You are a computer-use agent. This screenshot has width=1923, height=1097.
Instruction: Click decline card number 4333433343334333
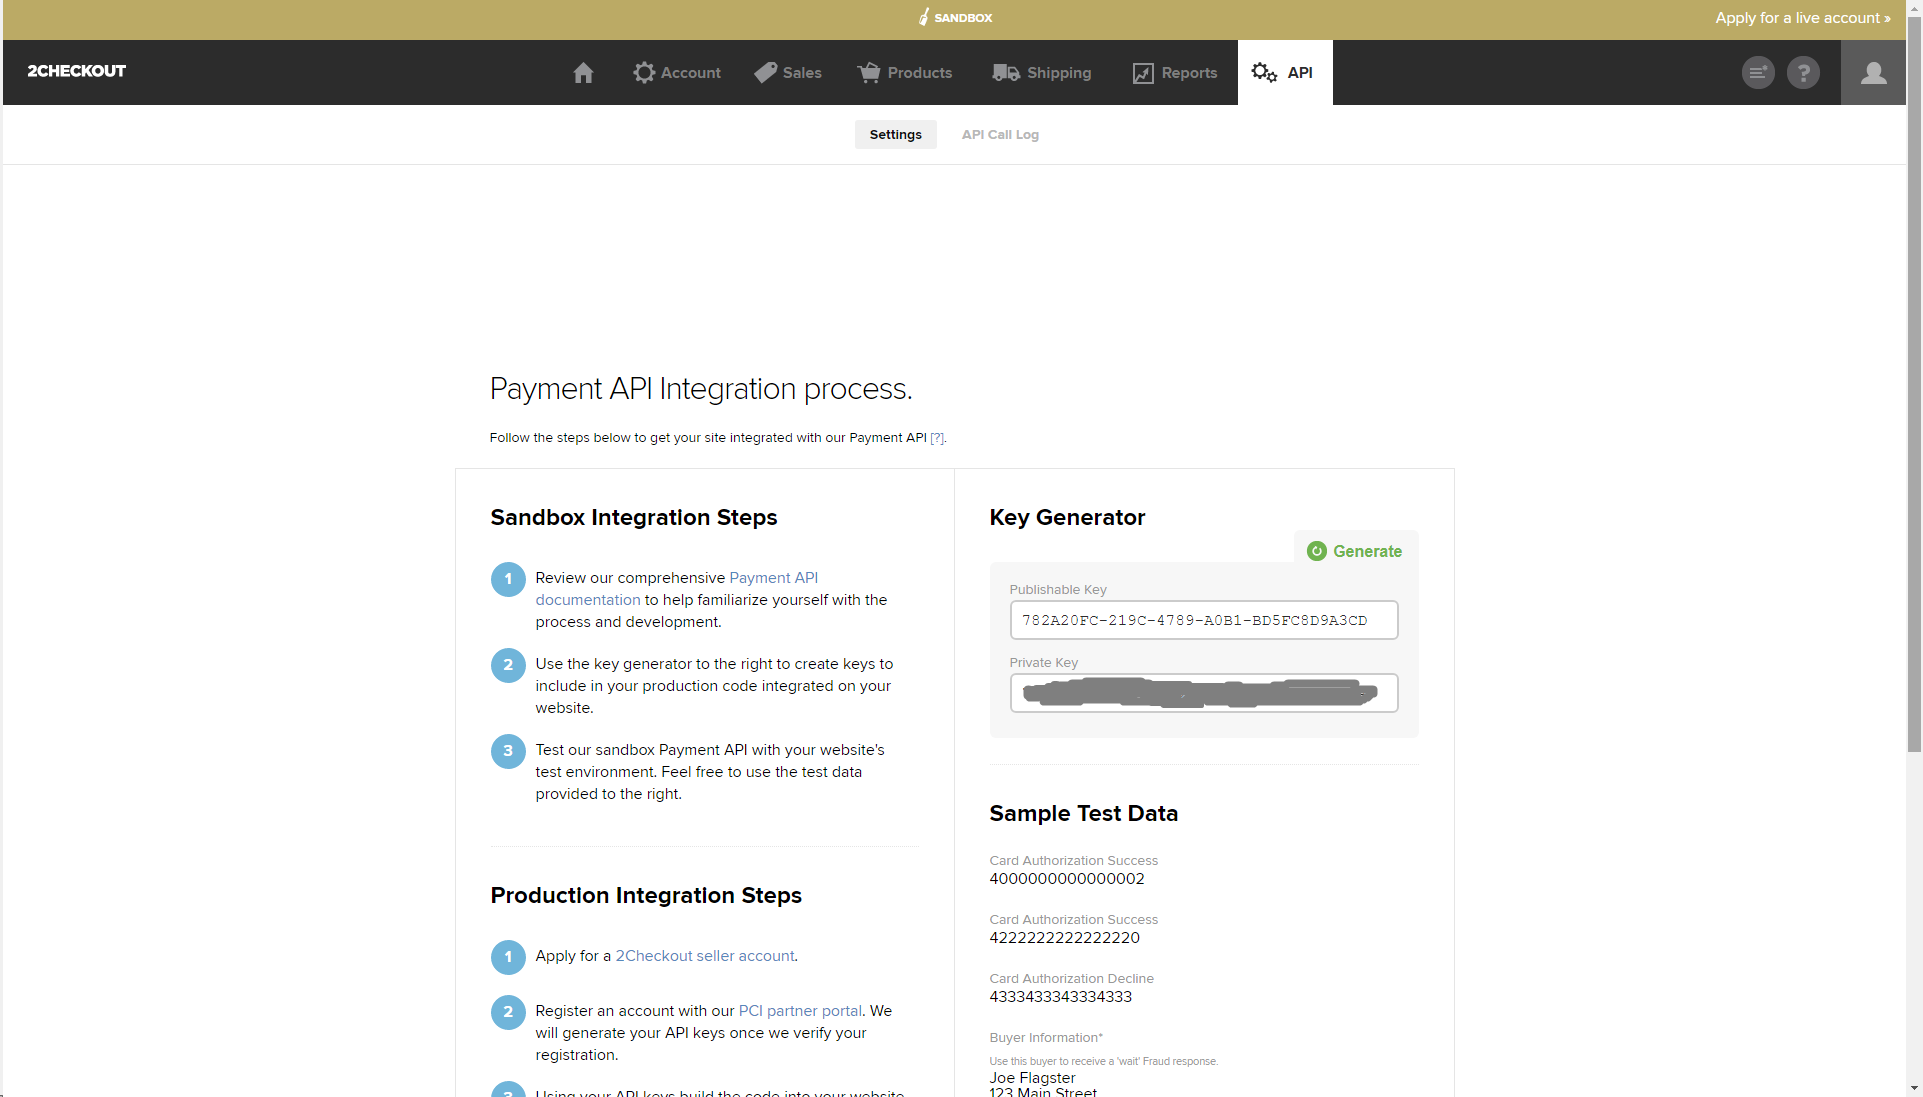tap(1060, 997)
